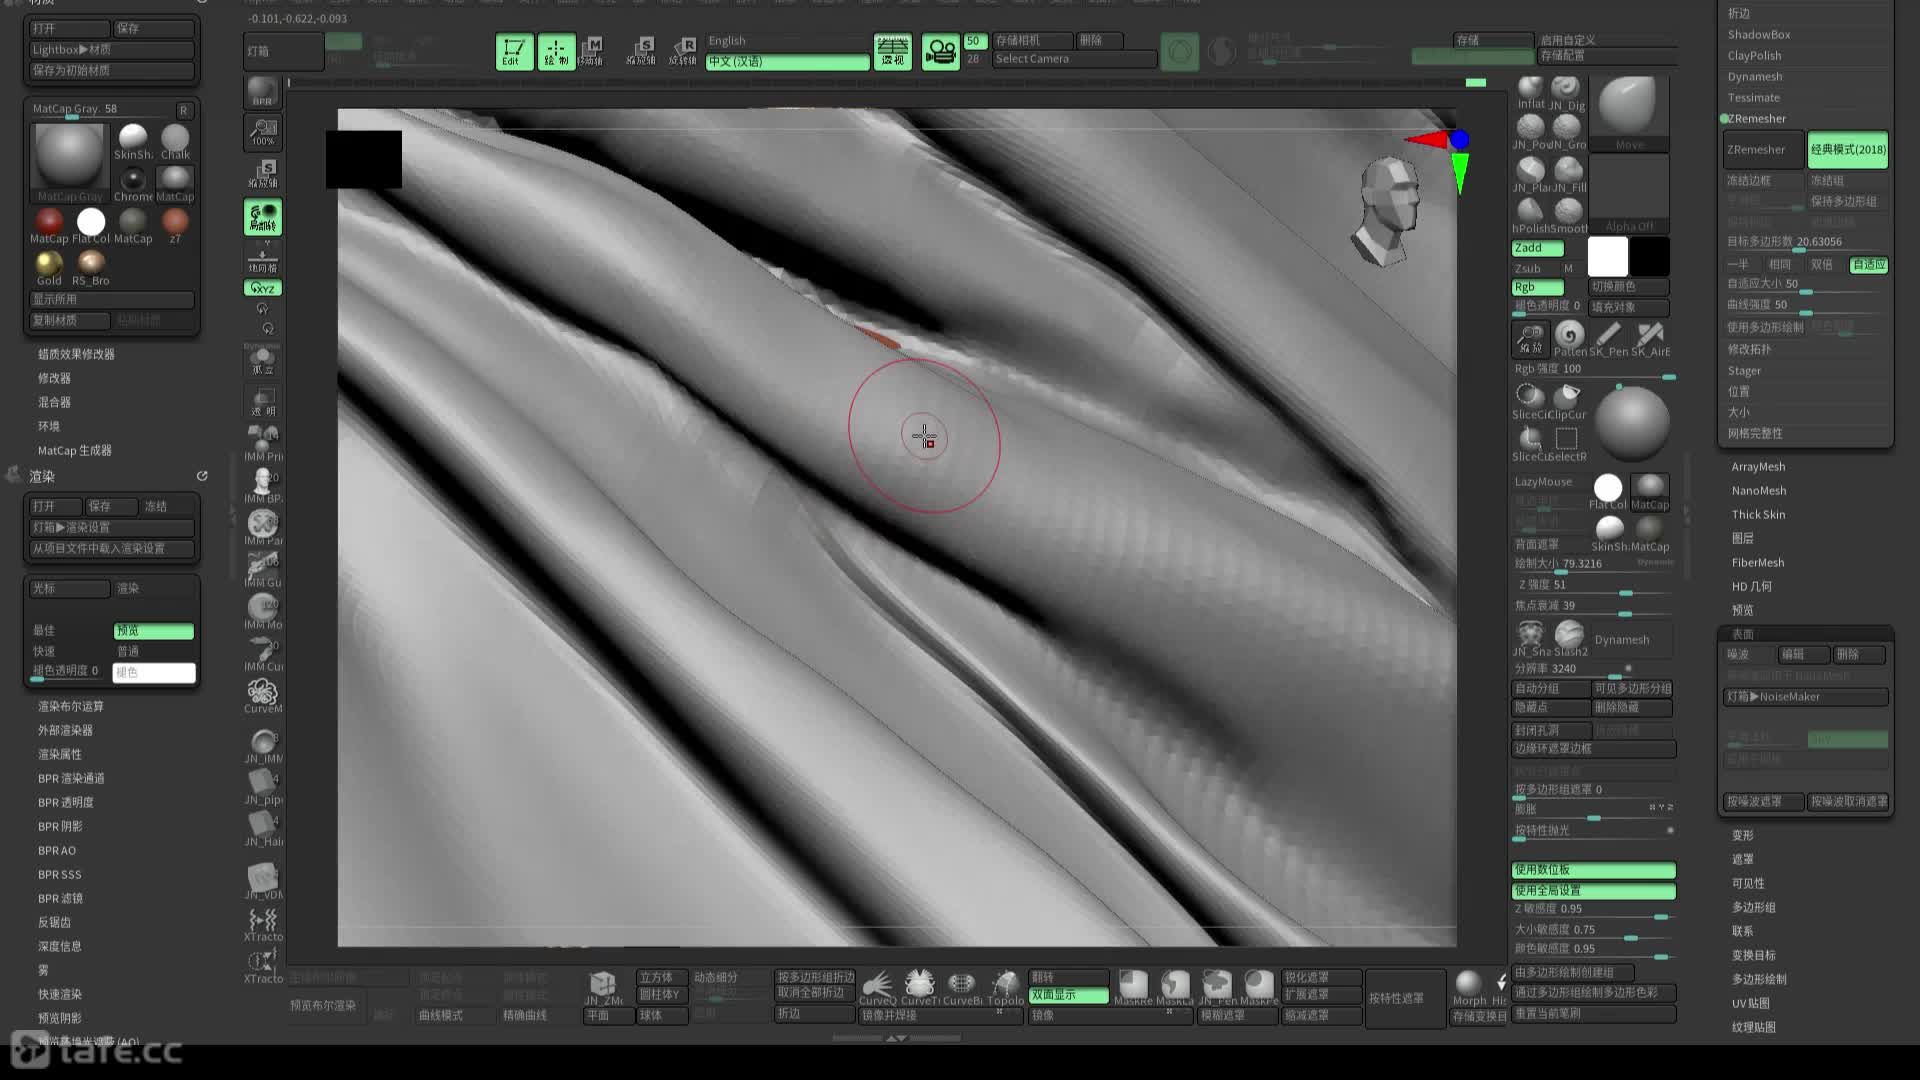Viewport: 1920px width, 1080px height.
Task: Expand the ArrayMesh subpalette
Action: pos(1759,467)
